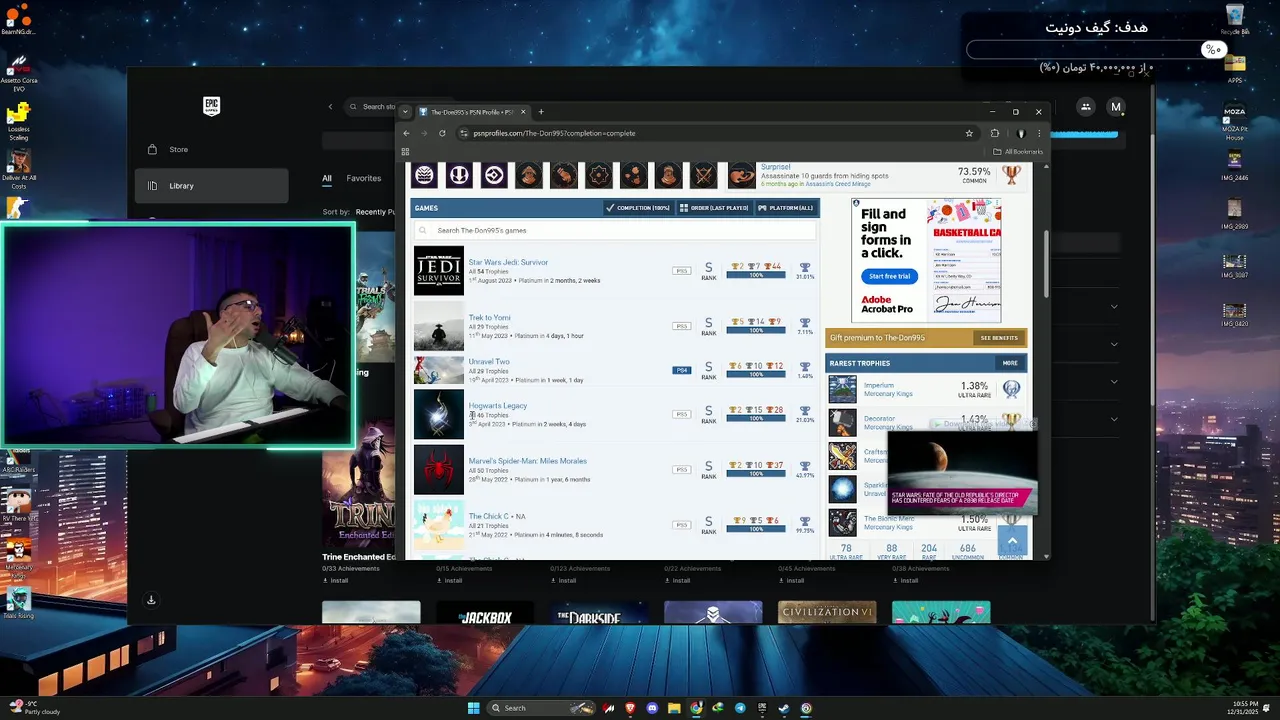Image resolution: width=1280 pixels, height=720 pixels.
Task: Open the Epic Games launcher logo
Action: click(x=211, y=106)
